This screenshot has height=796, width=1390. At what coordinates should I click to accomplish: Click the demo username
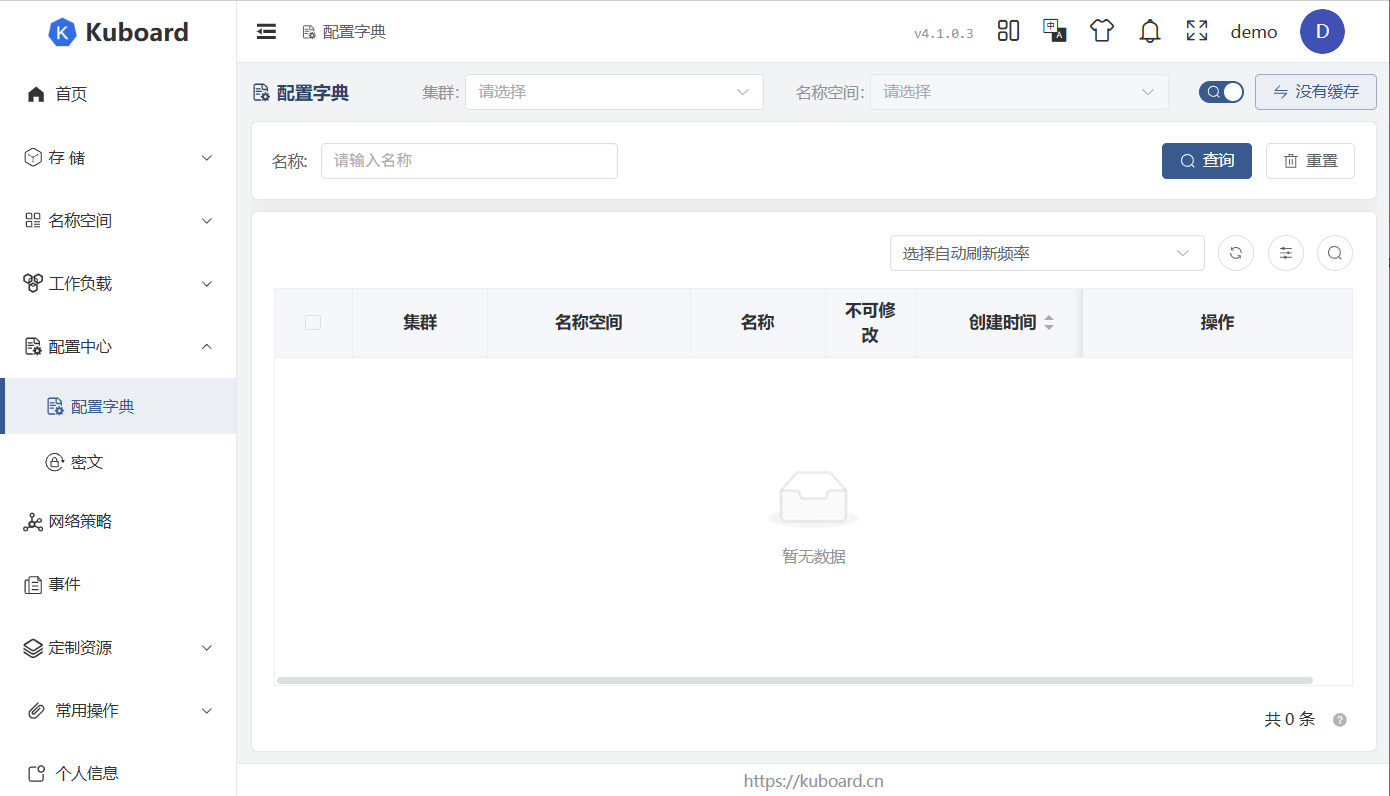(x=1254, y=32)
